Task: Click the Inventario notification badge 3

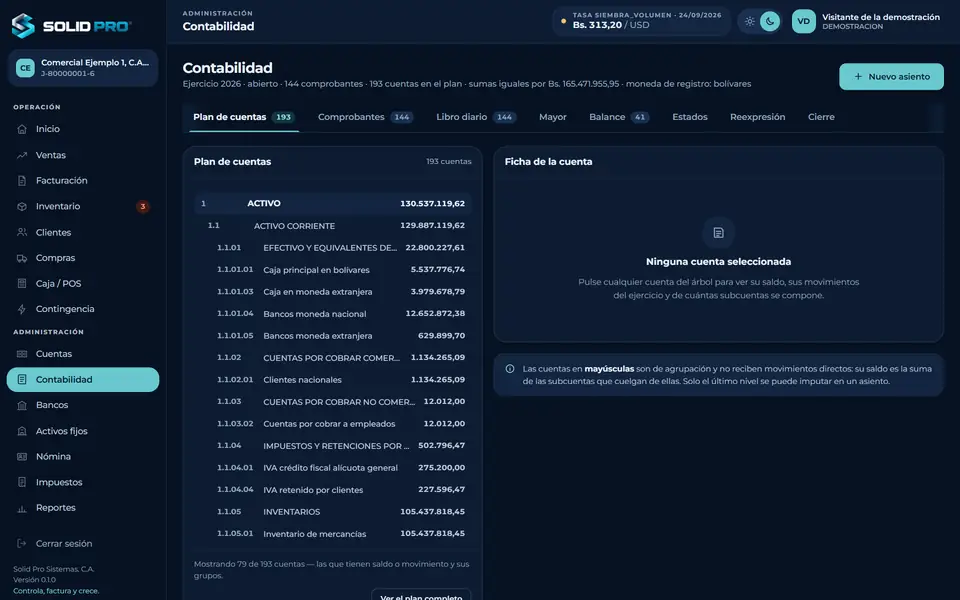Action: [143, 206]
